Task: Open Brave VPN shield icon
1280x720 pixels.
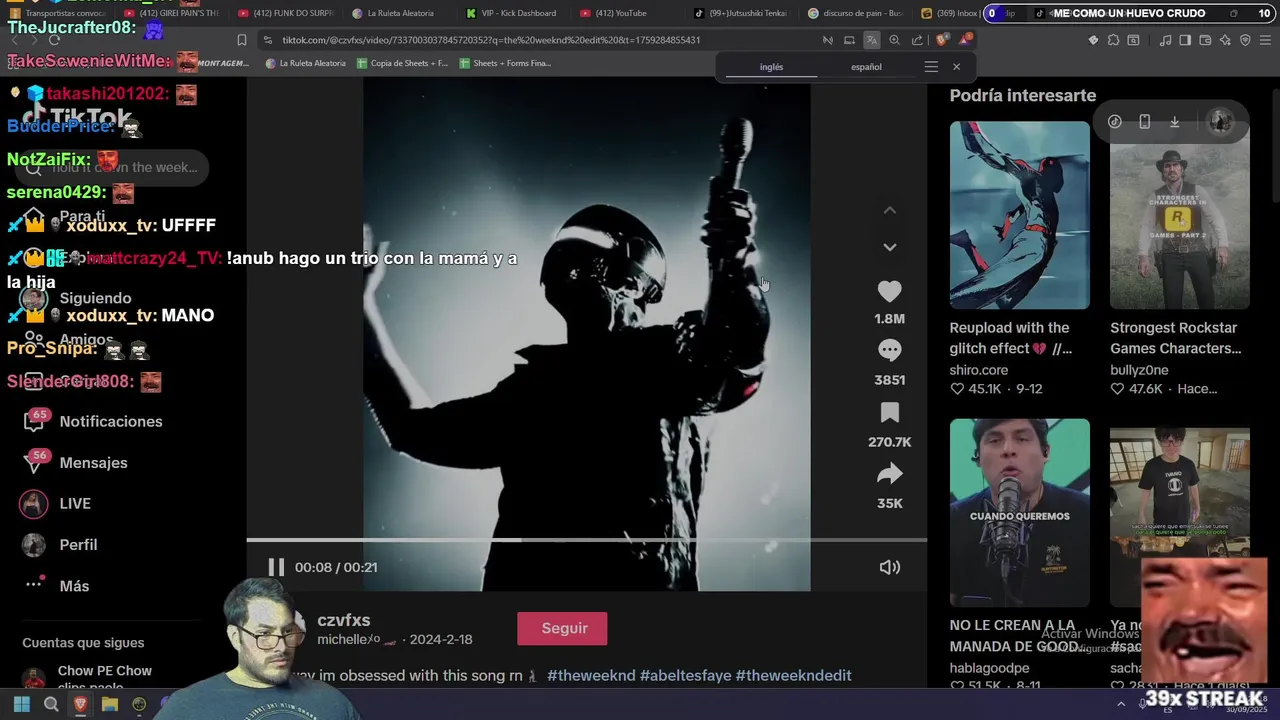Action: [x=1245, y=40]
